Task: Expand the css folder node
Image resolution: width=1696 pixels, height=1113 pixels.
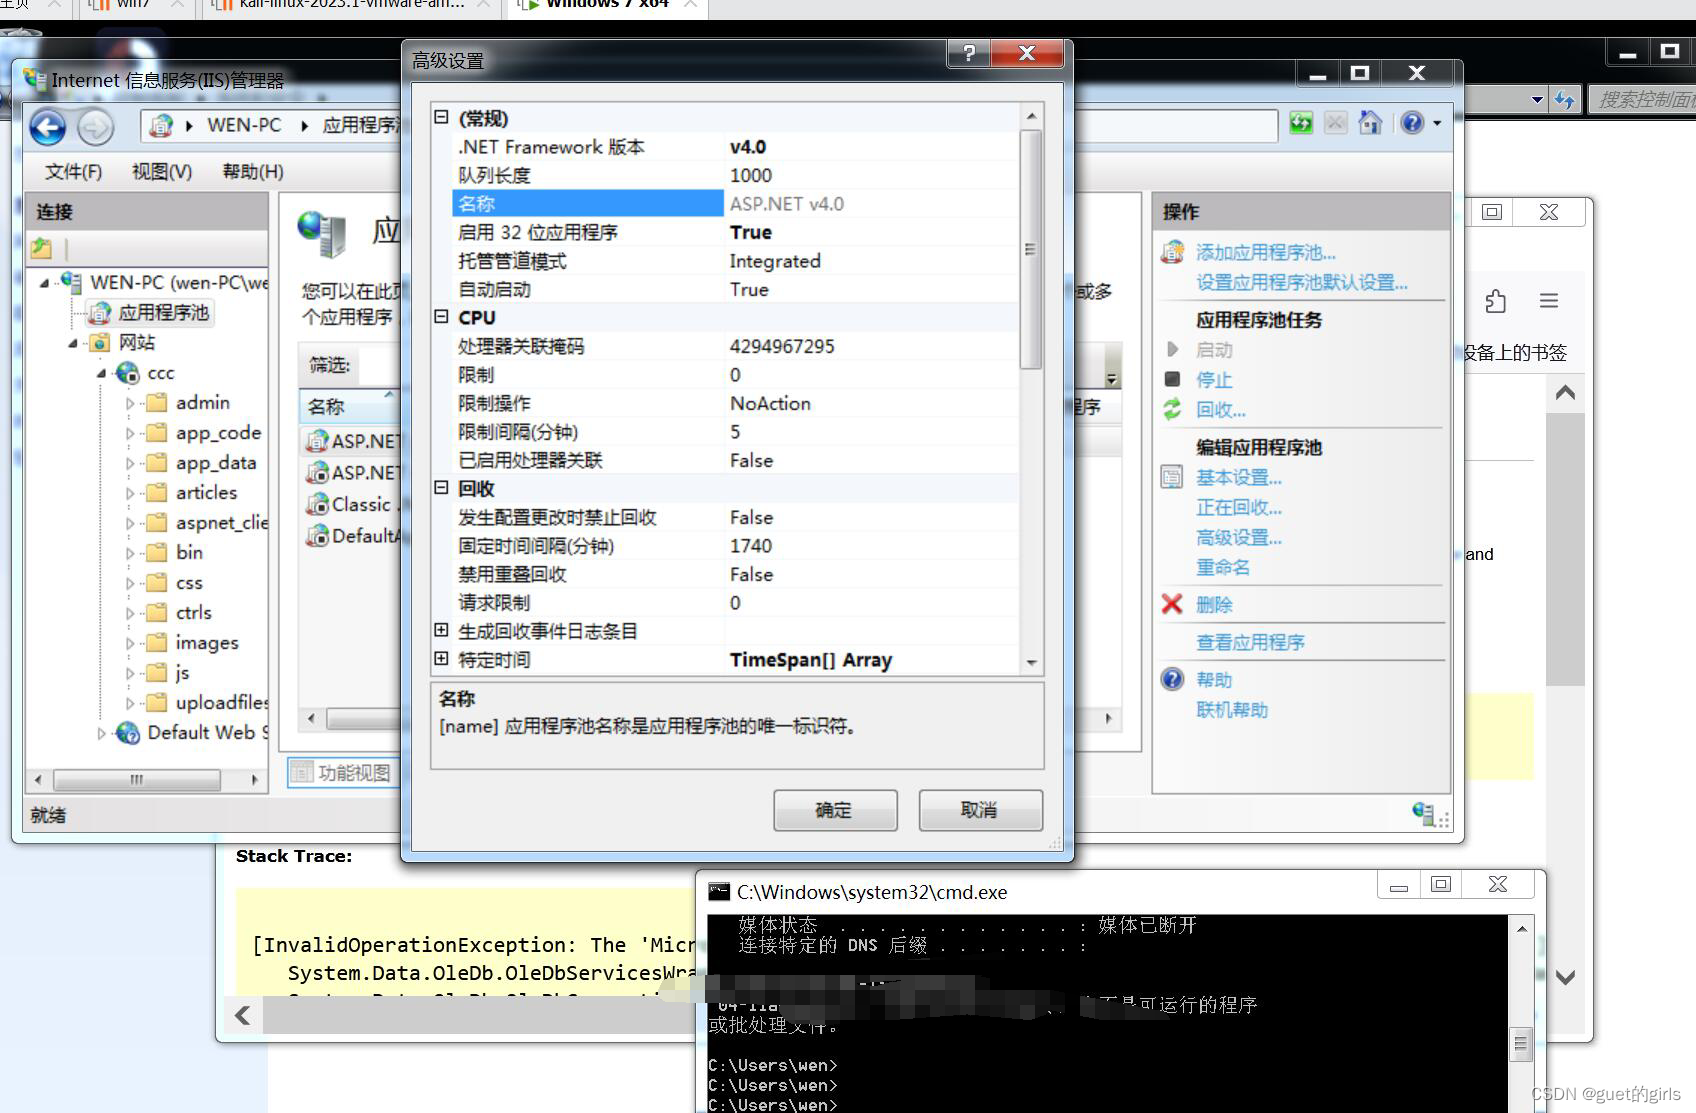Action: point(130,583)
